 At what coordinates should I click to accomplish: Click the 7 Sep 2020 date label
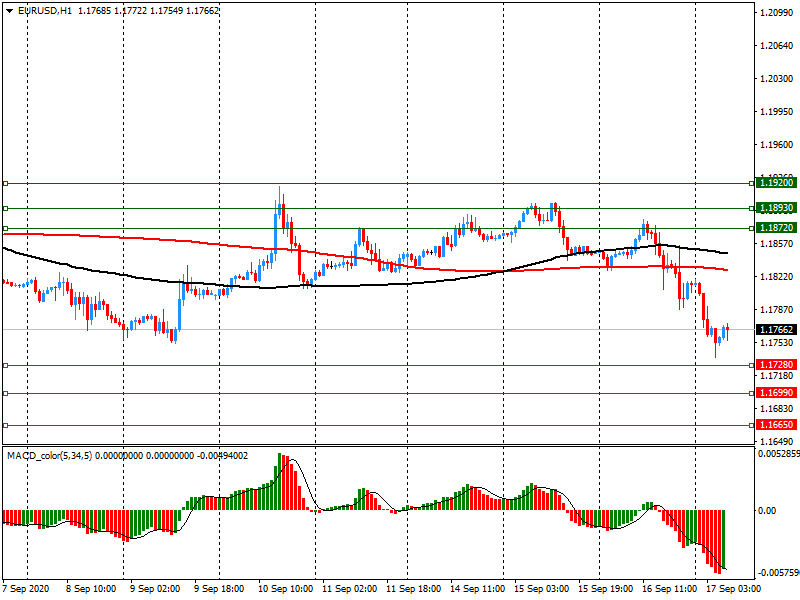27,590
